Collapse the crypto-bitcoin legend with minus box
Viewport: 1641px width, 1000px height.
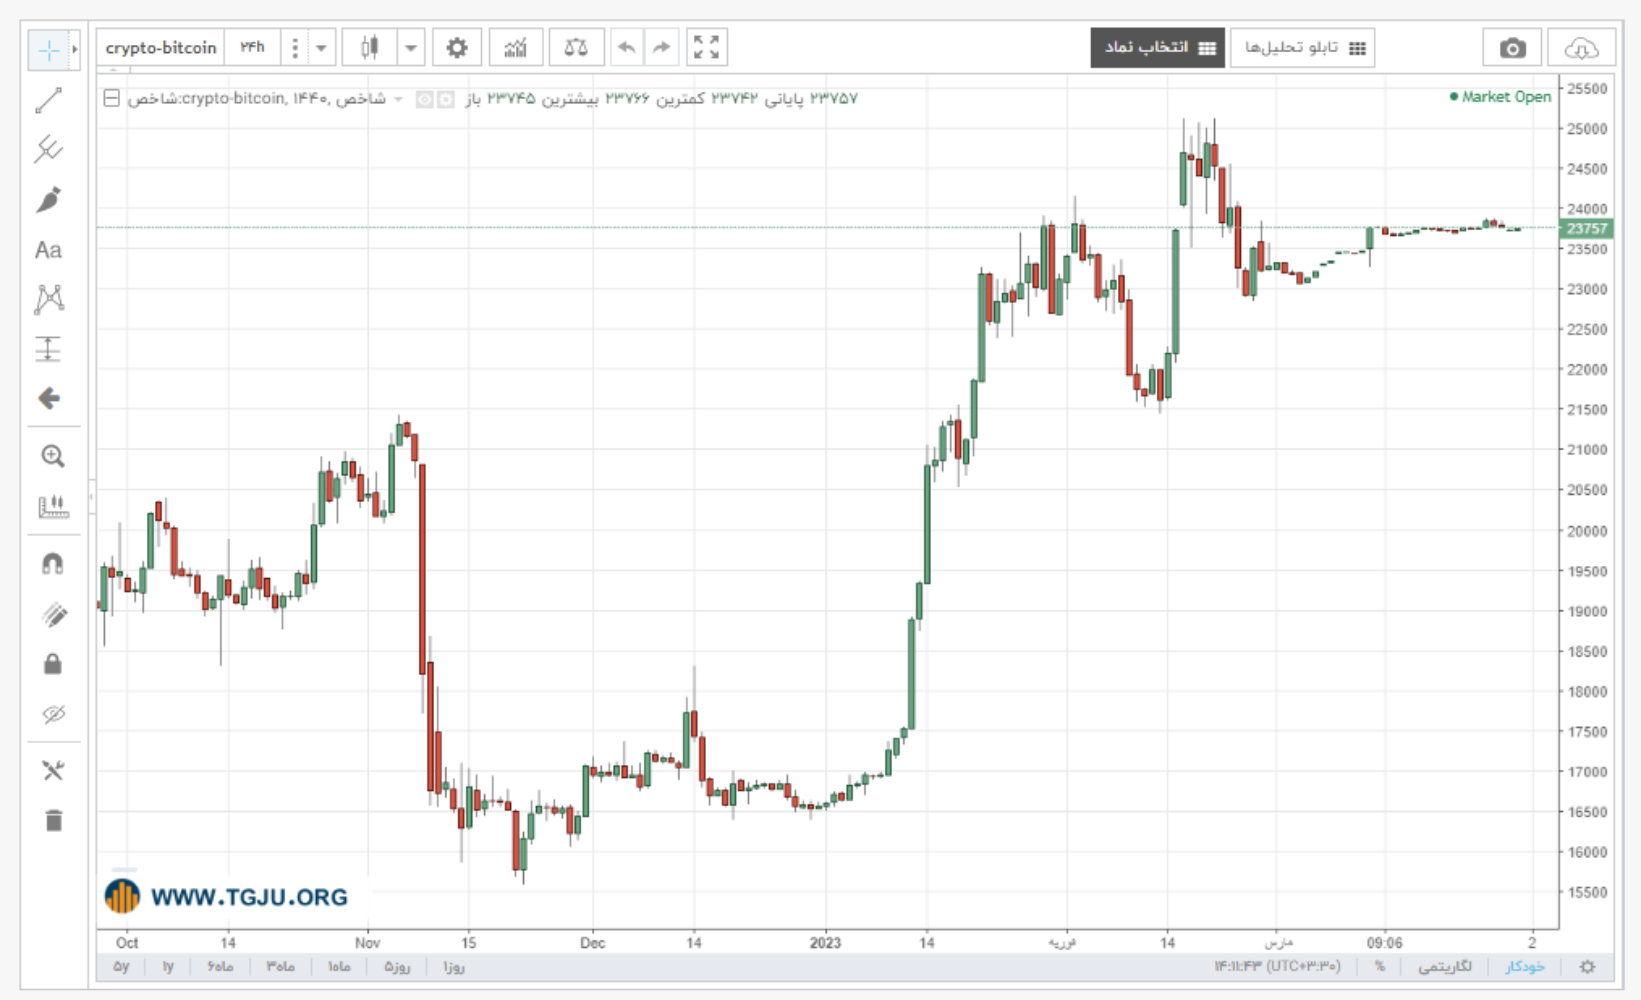(112, 98)
